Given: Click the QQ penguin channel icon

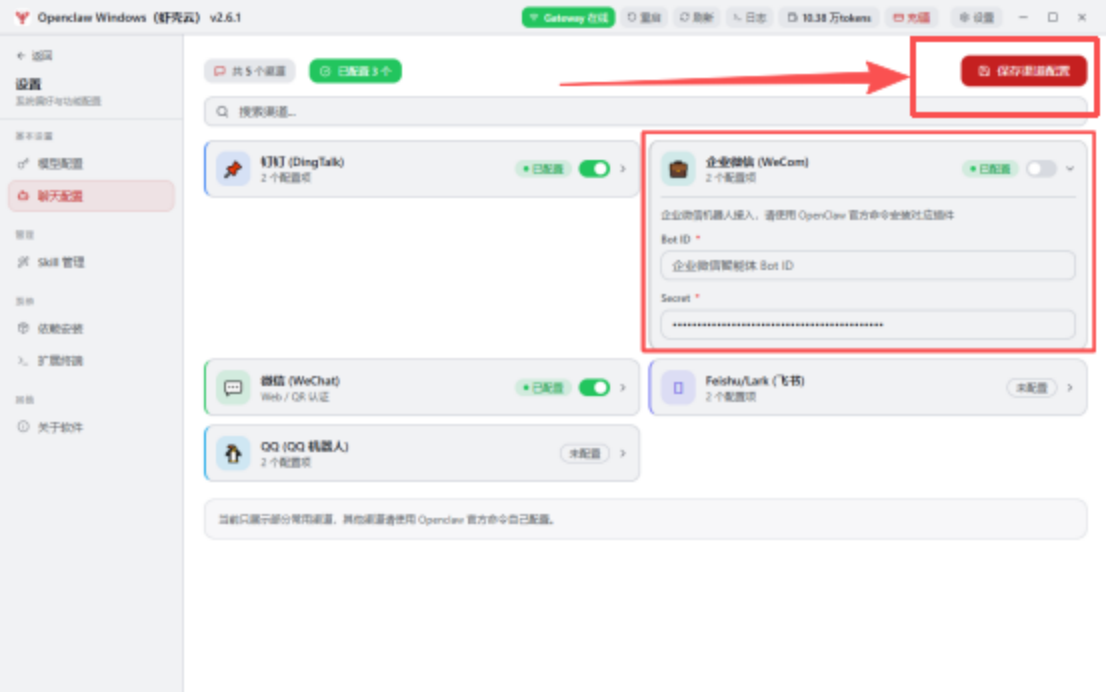Looking at the screenshot, I should pyautogui.click(x=233, y=454).
